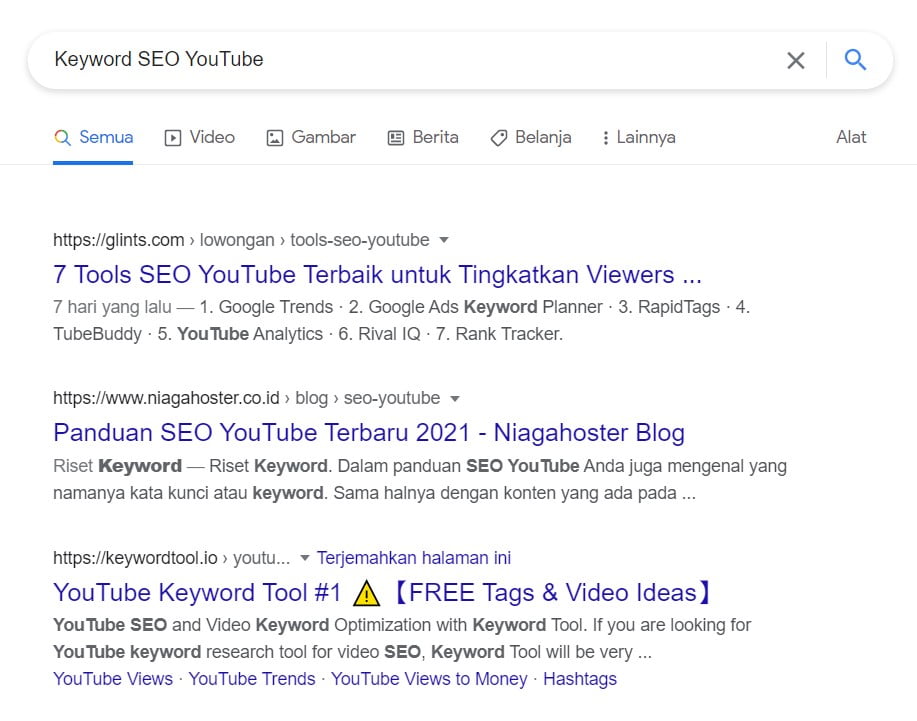The width and height of the screenshot is (917, 721).
Task: Clear the search box with the X icon
Action: pyautogui.click(x=795, y=60)
